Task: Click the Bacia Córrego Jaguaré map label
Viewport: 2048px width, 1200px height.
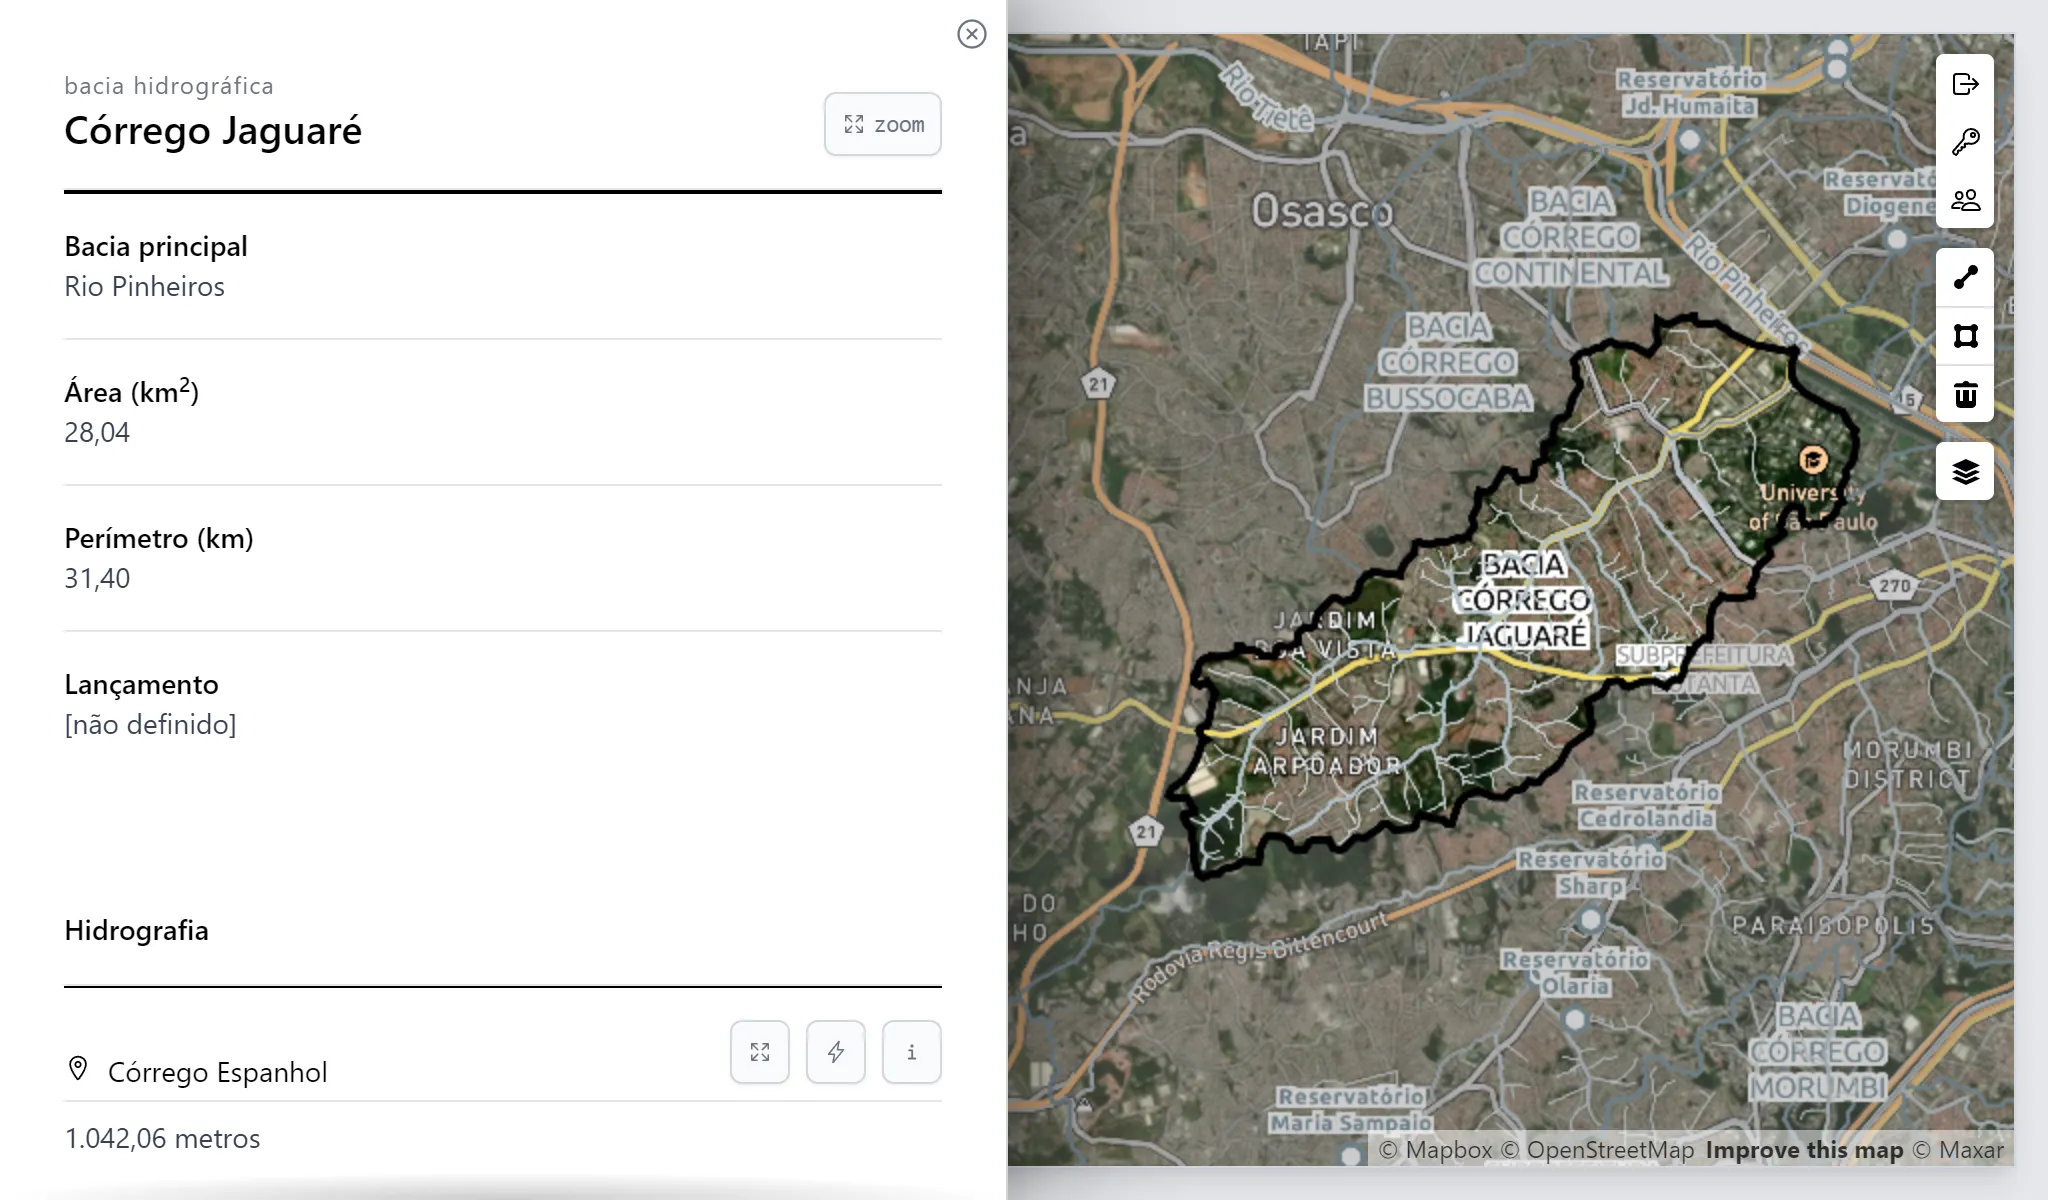Action: click(x=1523, y=600)
